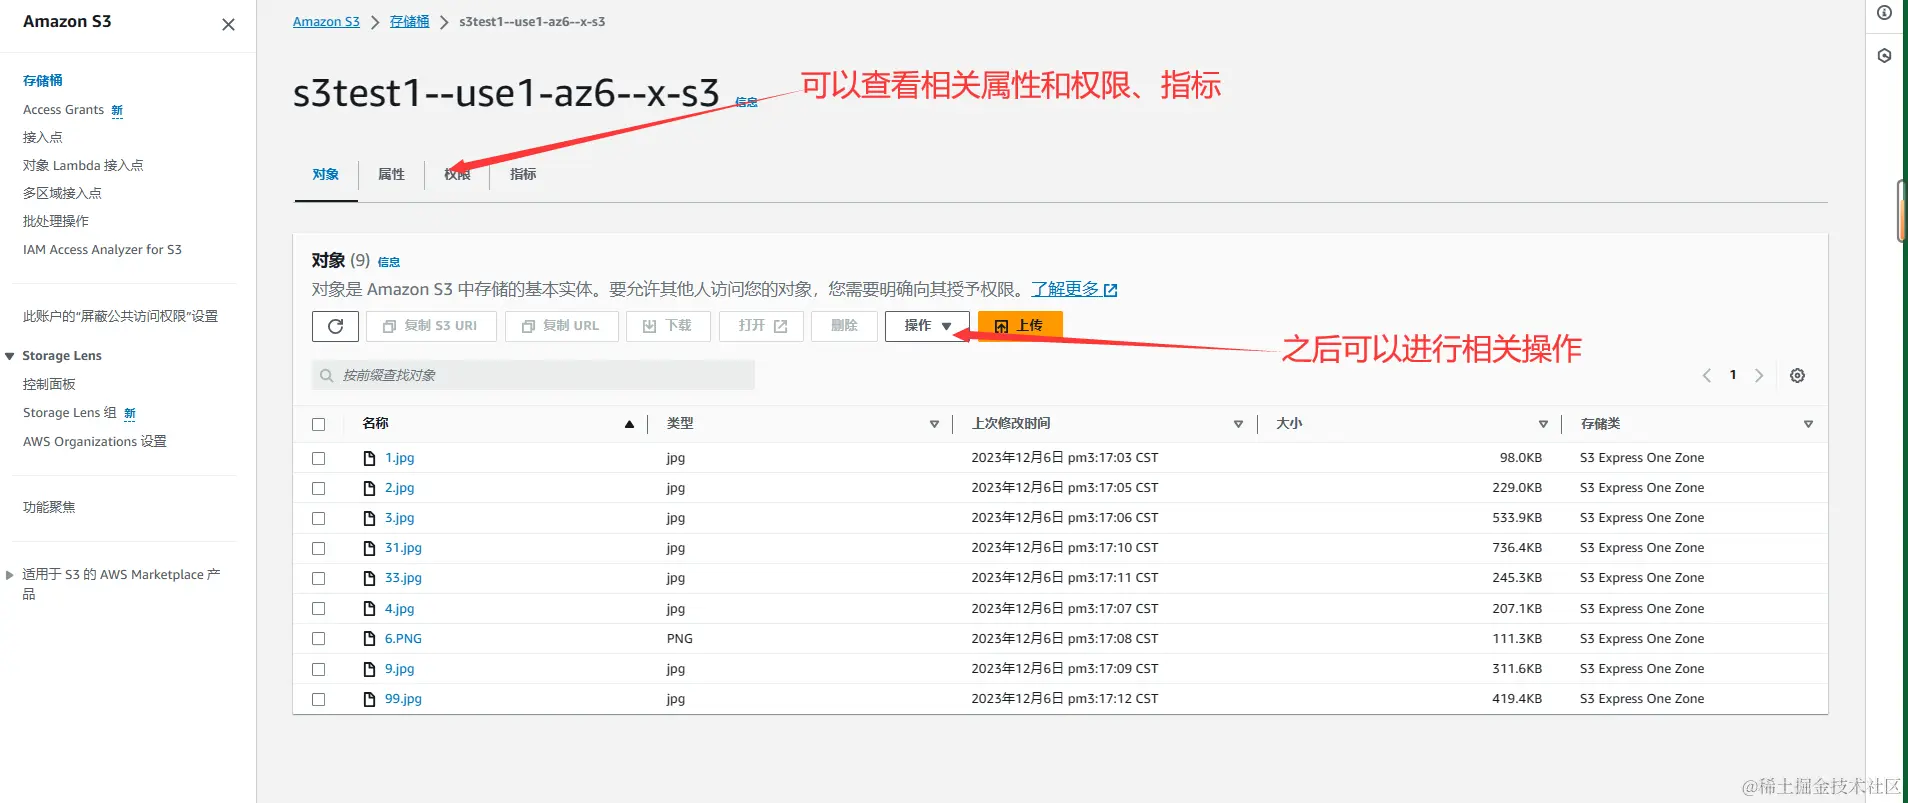Sort by 类型 column arrow
Image resolution: width=1908 pixels, height=803 pixels.
pos(934,424)
